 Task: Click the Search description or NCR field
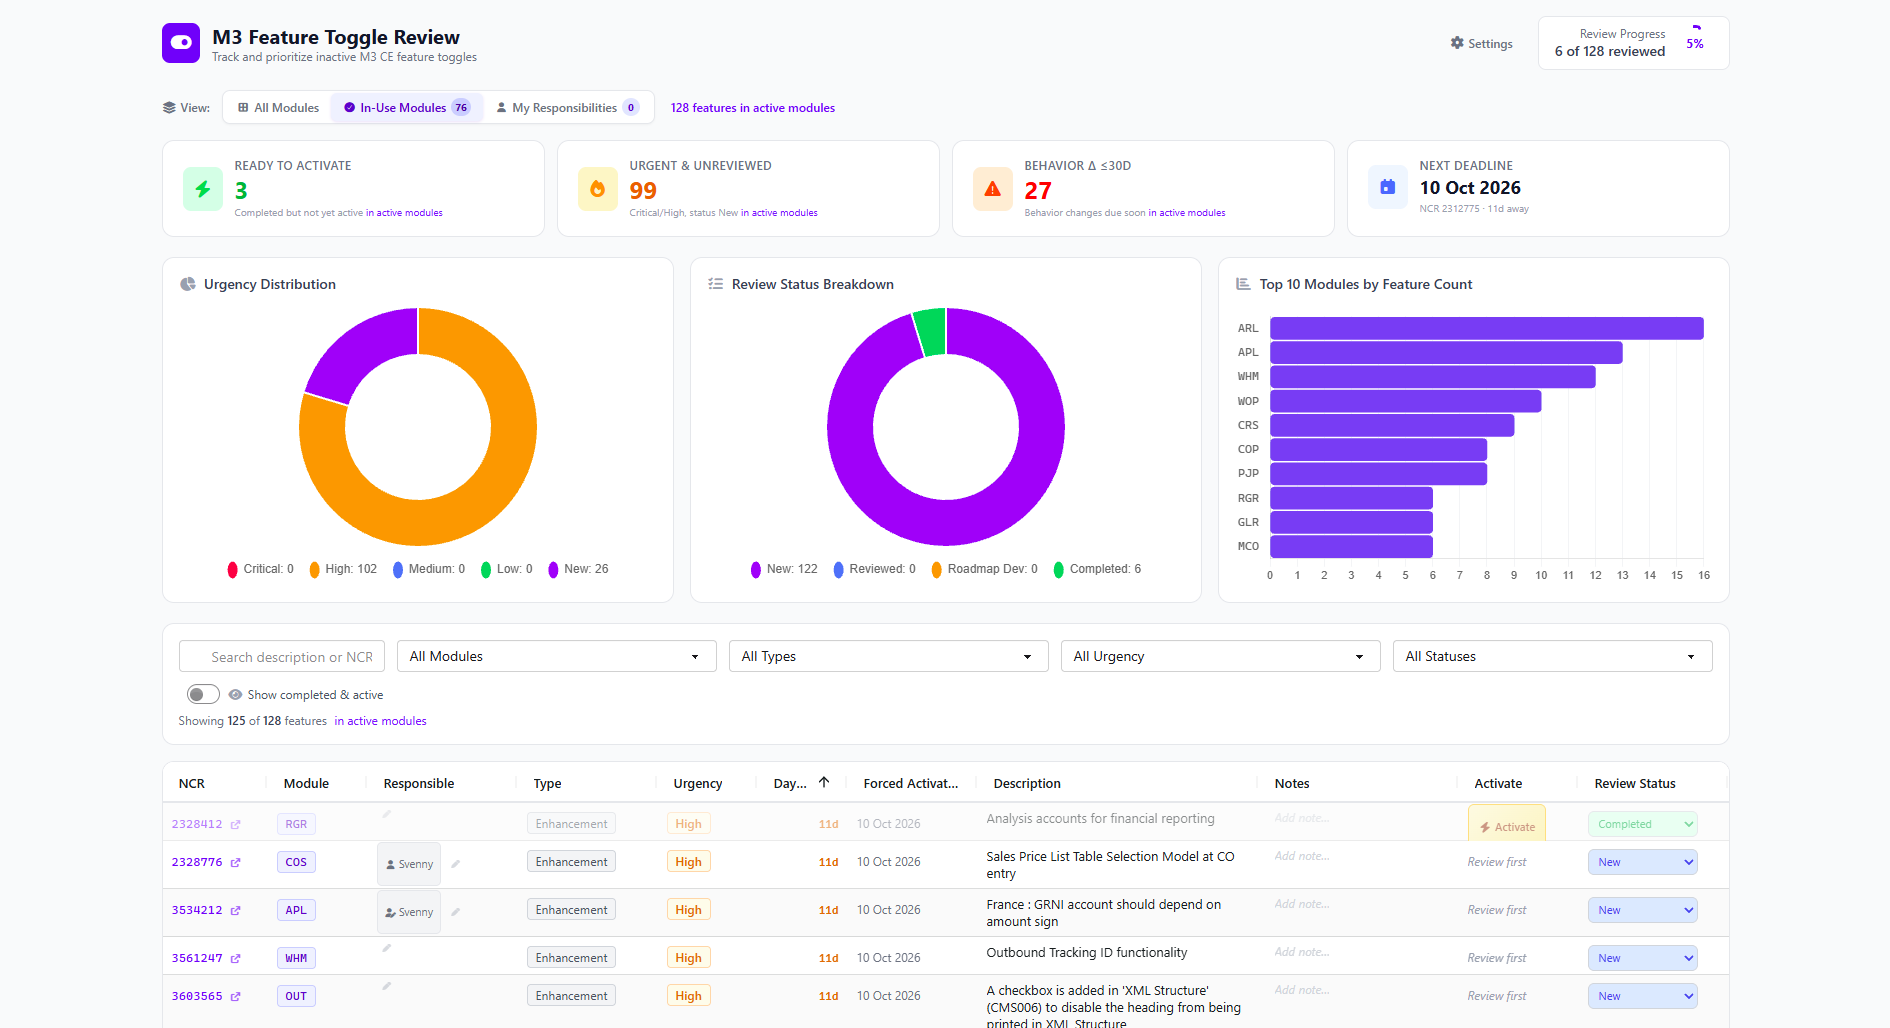(282, 656)
